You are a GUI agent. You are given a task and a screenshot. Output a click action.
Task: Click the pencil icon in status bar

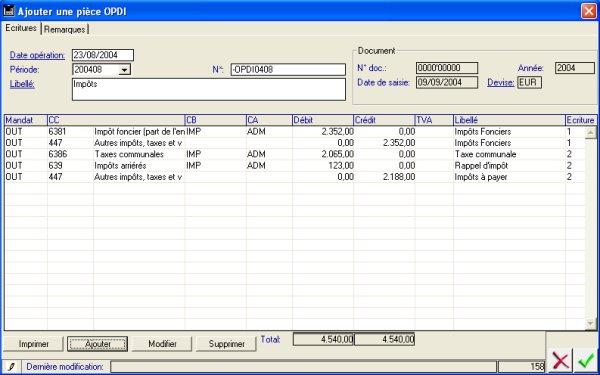tap(11, 367)
